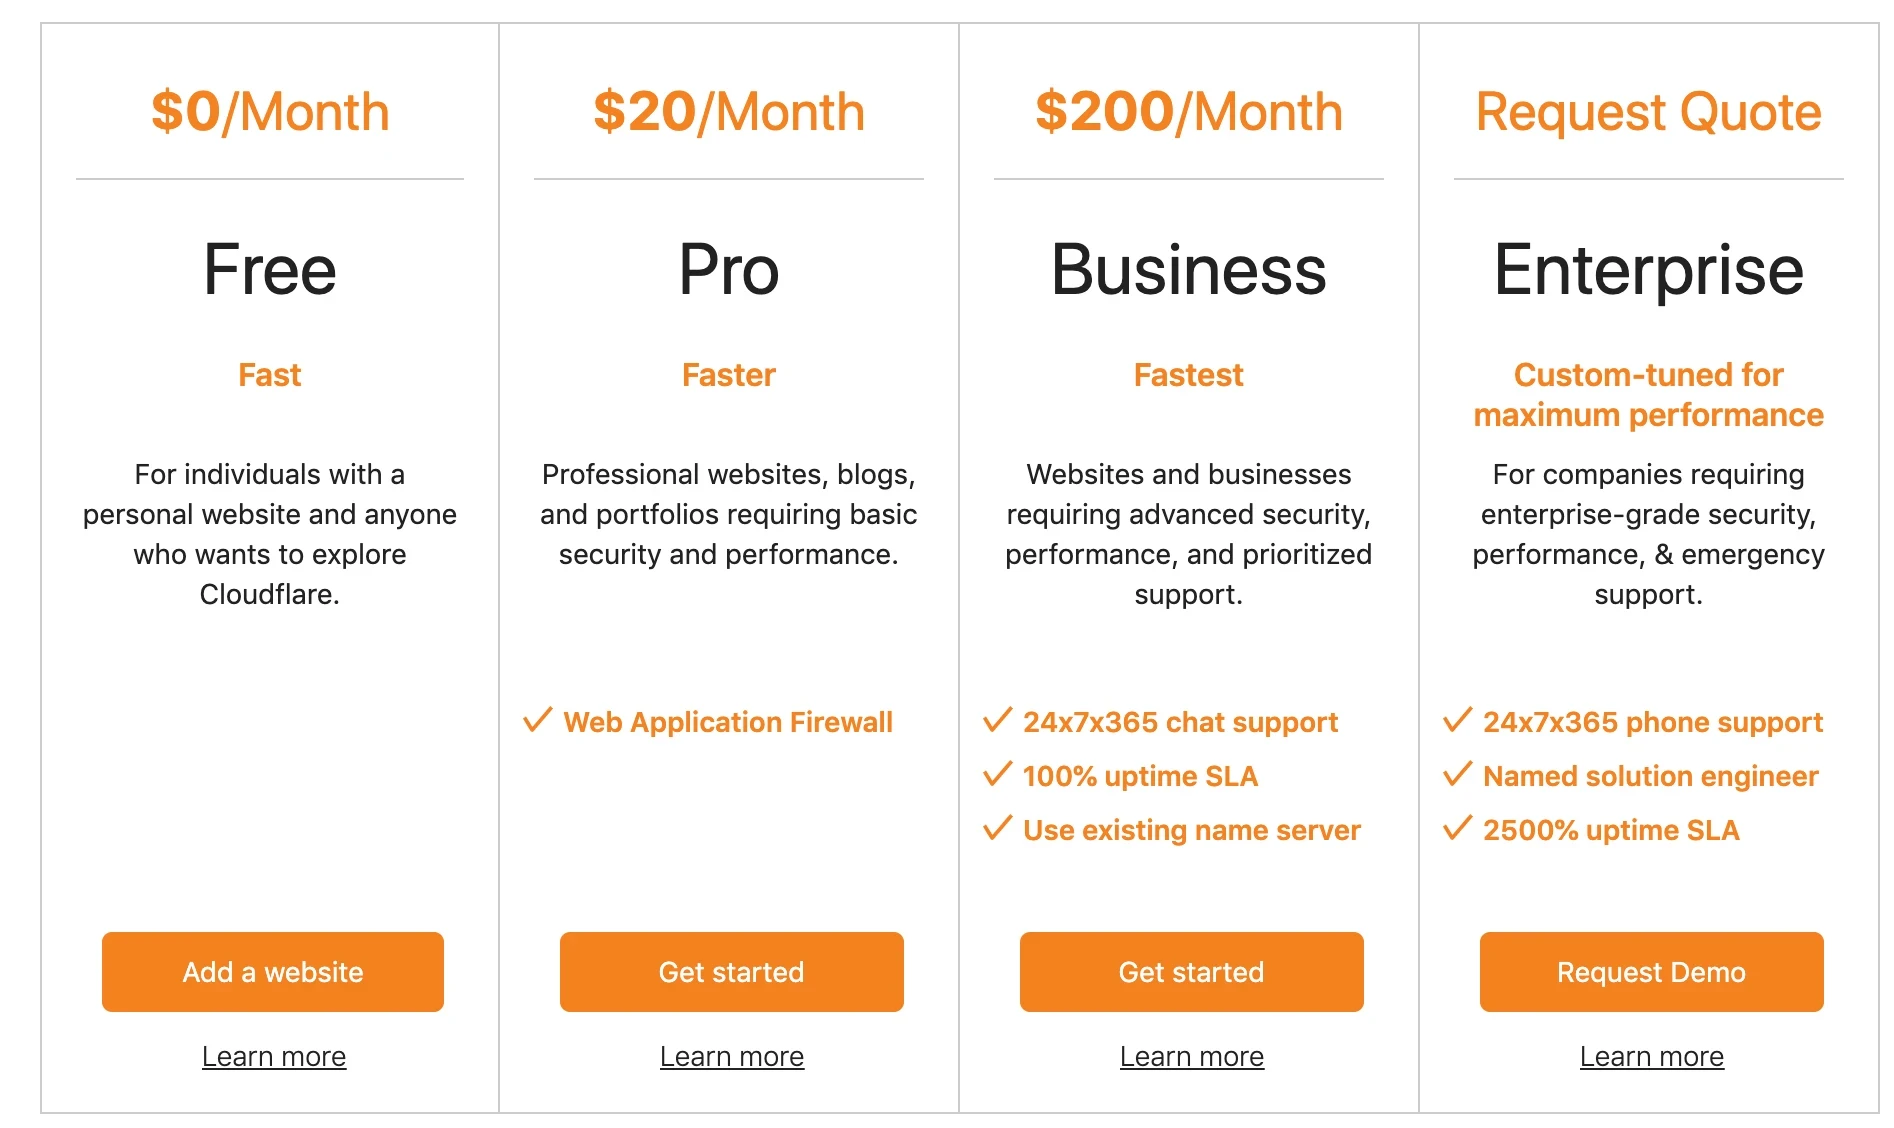This screenshot has width=1894, height=1128.
Task: Open Learn more under the Free plan
Action: point(272,1056)
